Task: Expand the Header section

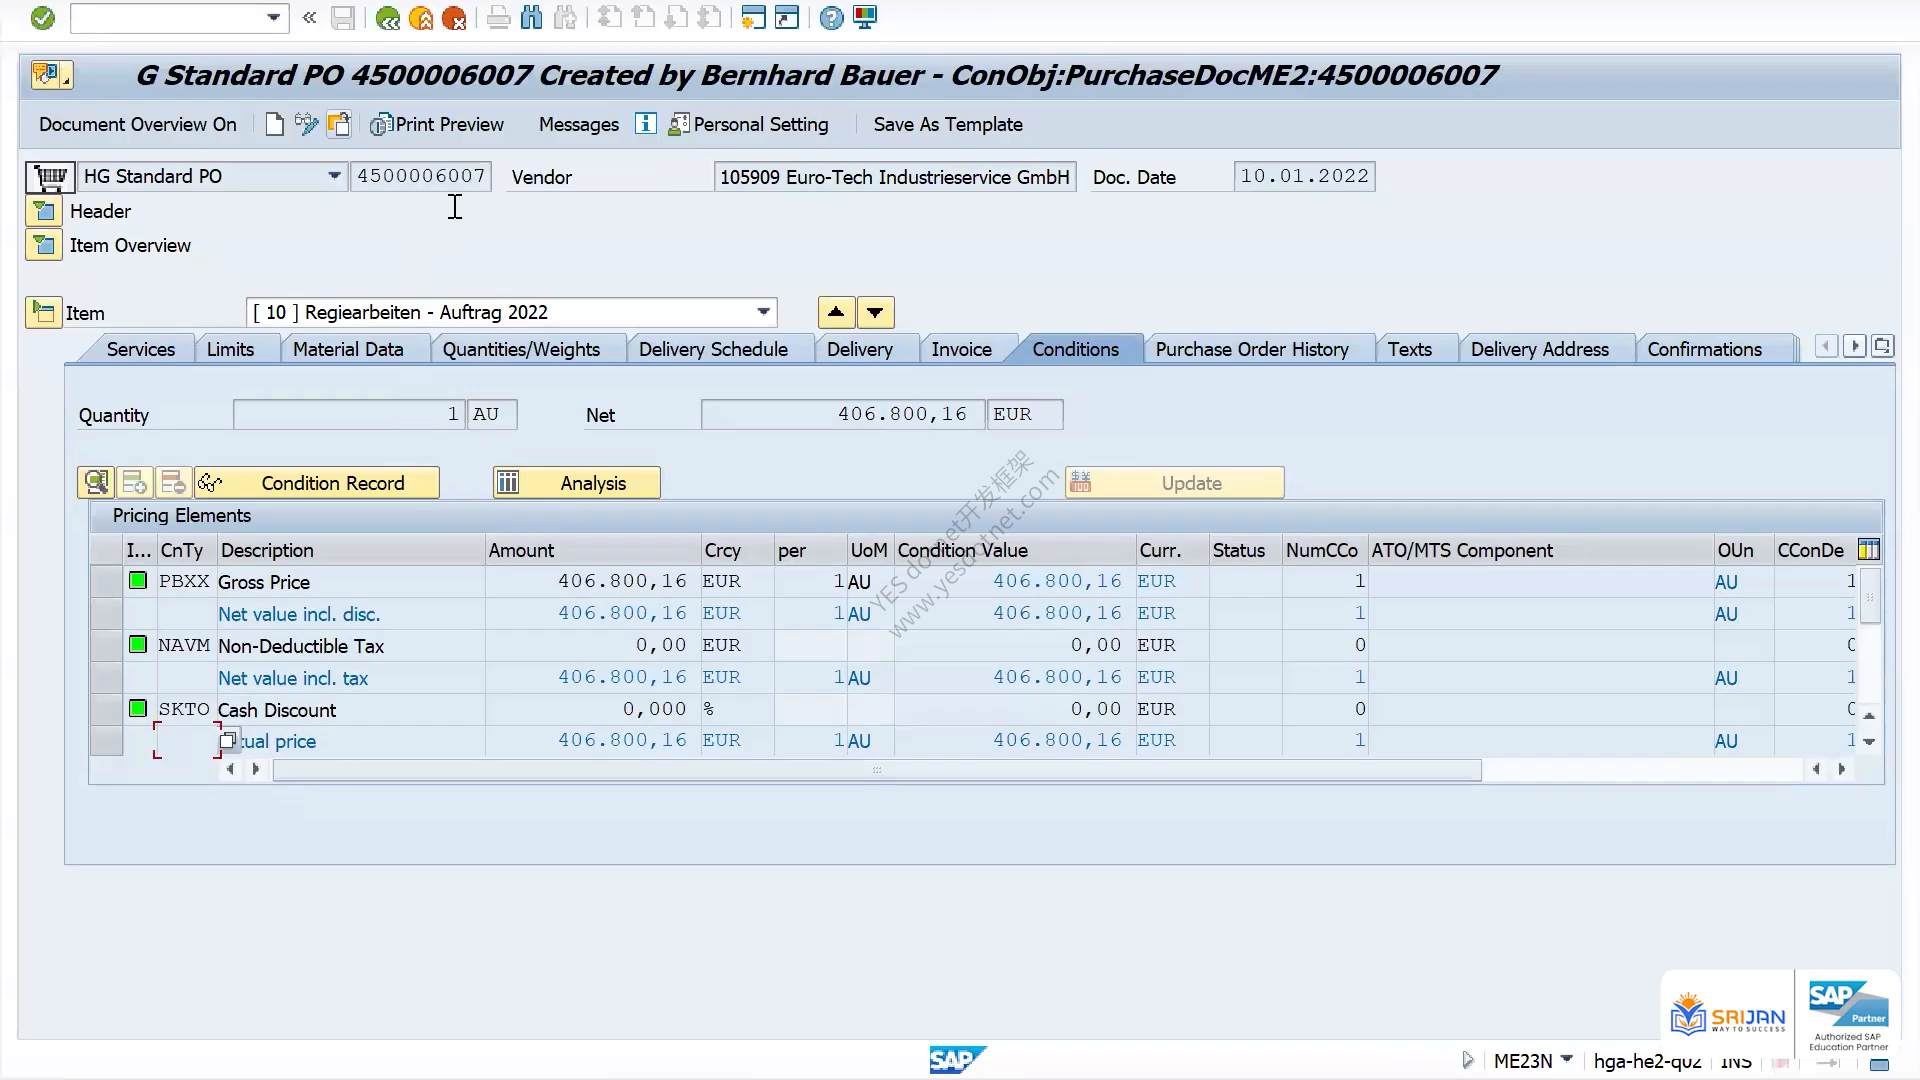Action: (44, 211)
